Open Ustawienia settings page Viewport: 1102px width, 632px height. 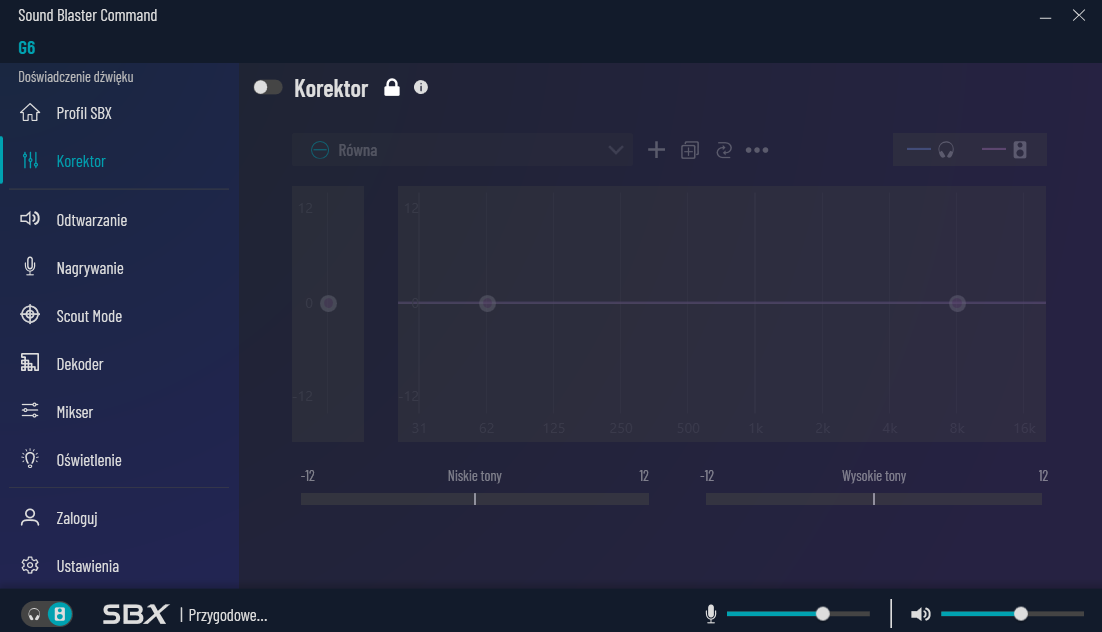point(87,566)
